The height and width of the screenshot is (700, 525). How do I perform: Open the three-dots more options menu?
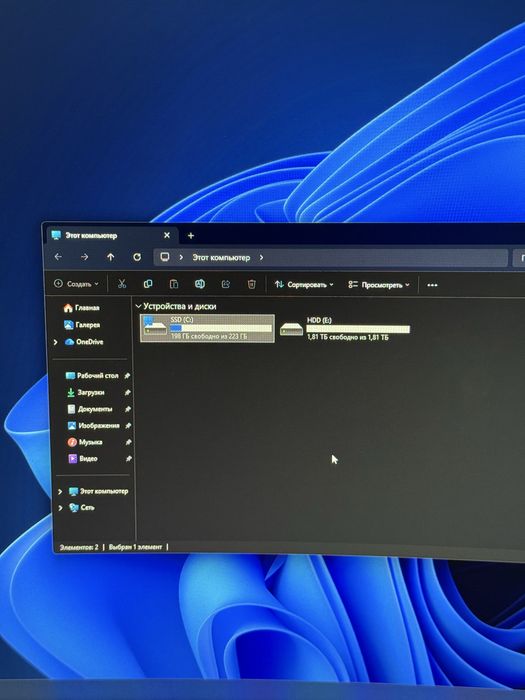pos(432,285)
